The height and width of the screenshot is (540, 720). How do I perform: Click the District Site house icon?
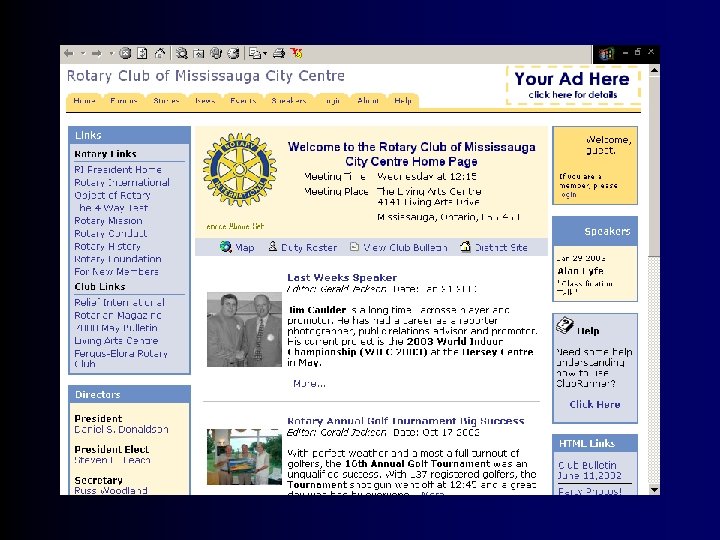465,247
